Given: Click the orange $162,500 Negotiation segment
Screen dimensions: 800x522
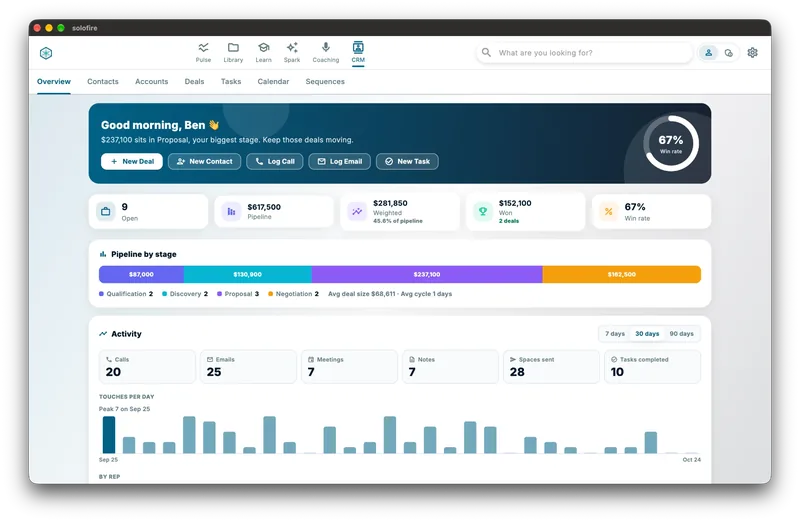Looking at the screenshot, I should [x=621, y=275].
